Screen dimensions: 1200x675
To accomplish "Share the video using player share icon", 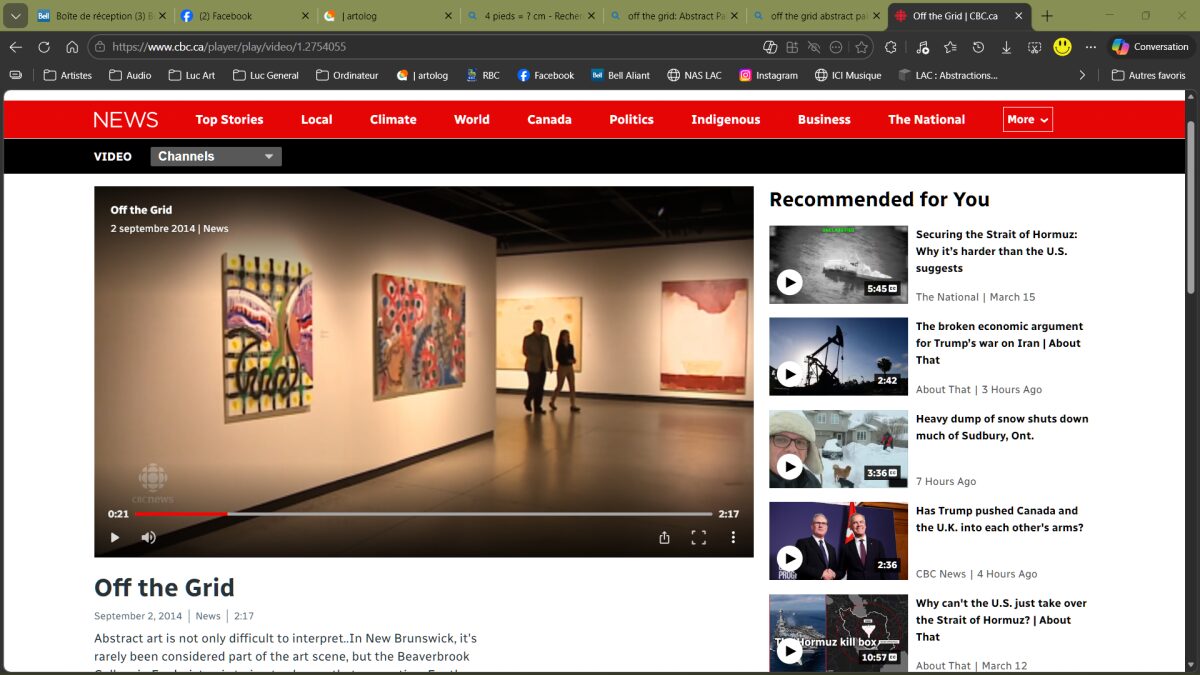I will pyautogui.click(x=664, y=538).
